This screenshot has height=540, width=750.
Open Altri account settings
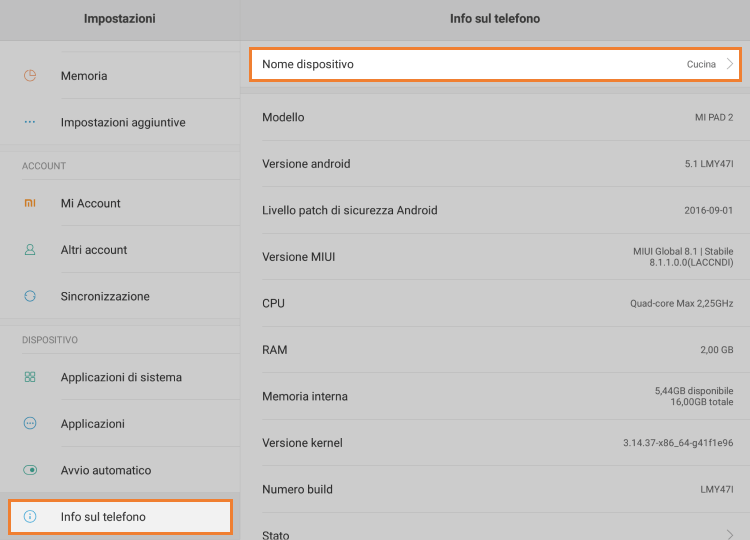120,250
